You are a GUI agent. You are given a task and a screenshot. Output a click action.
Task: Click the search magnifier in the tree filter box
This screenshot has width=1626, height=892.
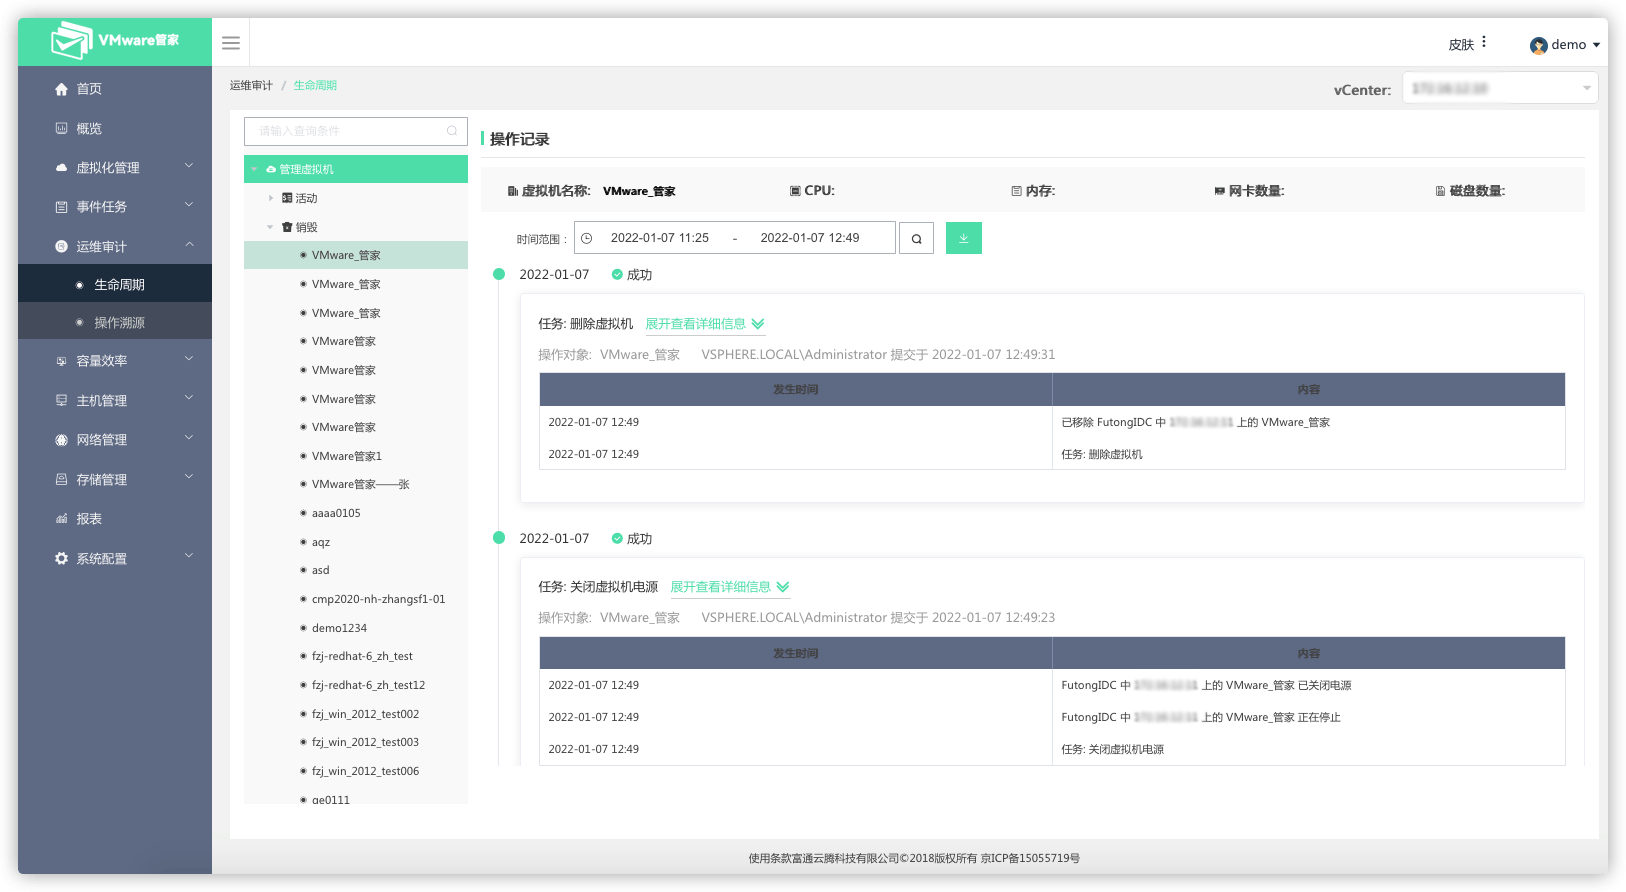(452, 131)
